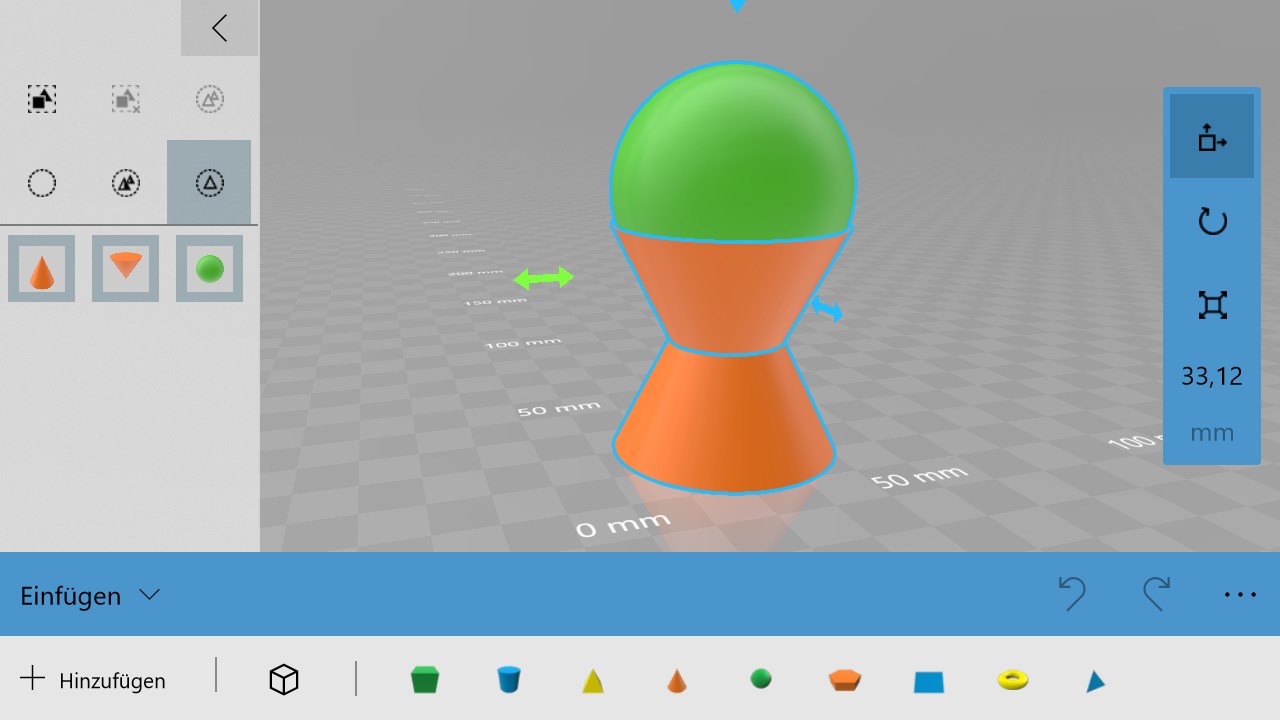Insert the small green sphere shape
The height and width of the screenshot is (720, 1280).
click(x=761, y=679)
